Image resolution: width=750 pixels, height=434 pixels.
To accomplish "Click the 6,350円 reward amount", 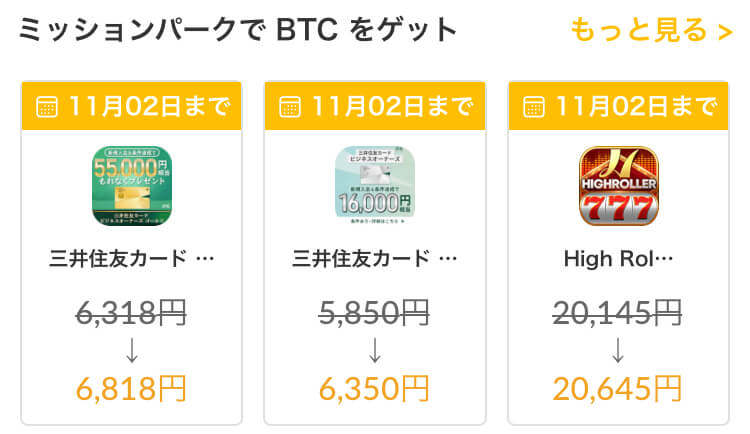I will (x=374, y=386).
